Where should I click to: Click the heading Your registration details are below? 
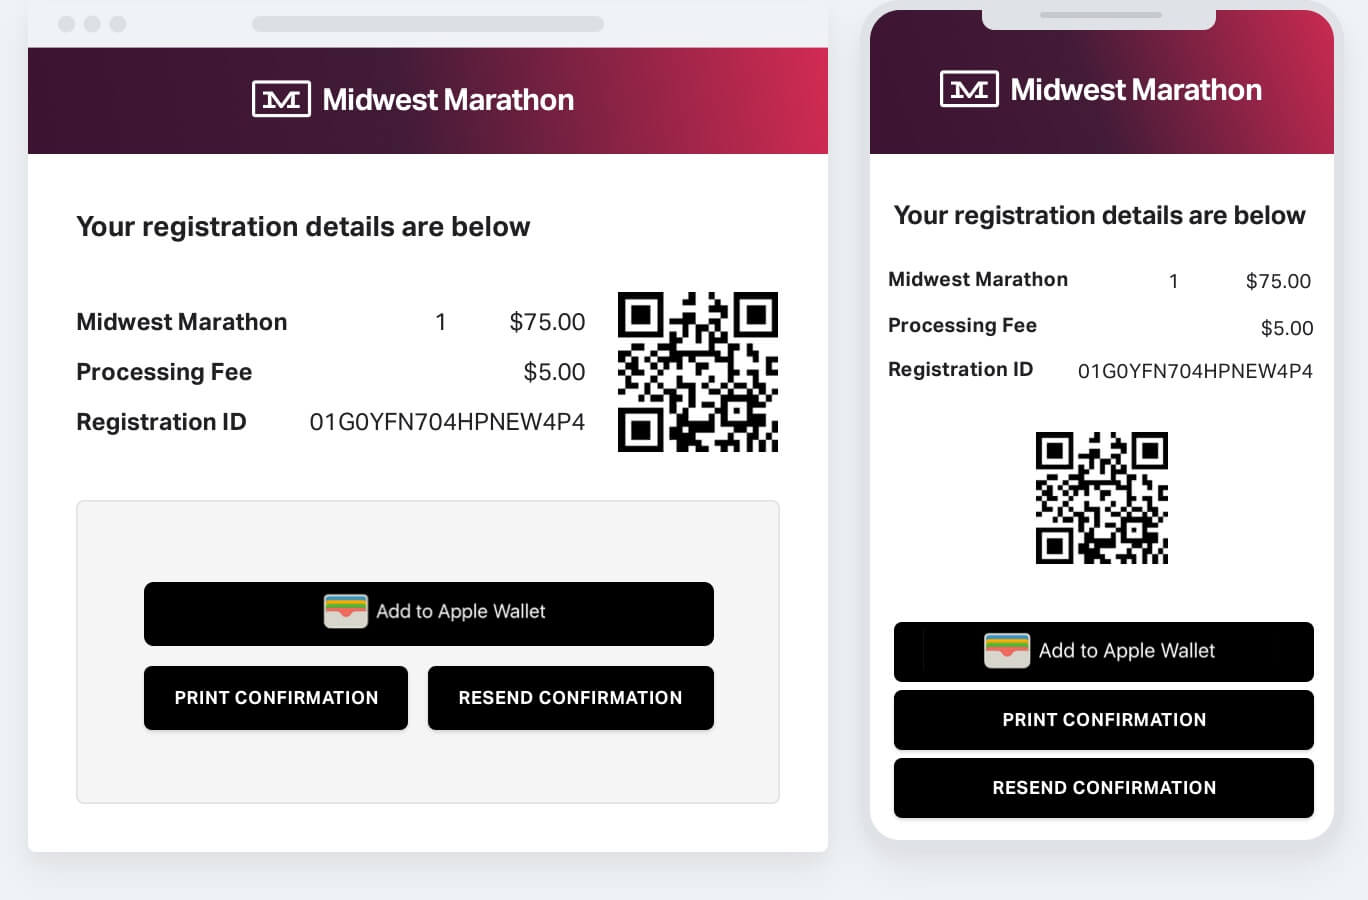[302, 227]
